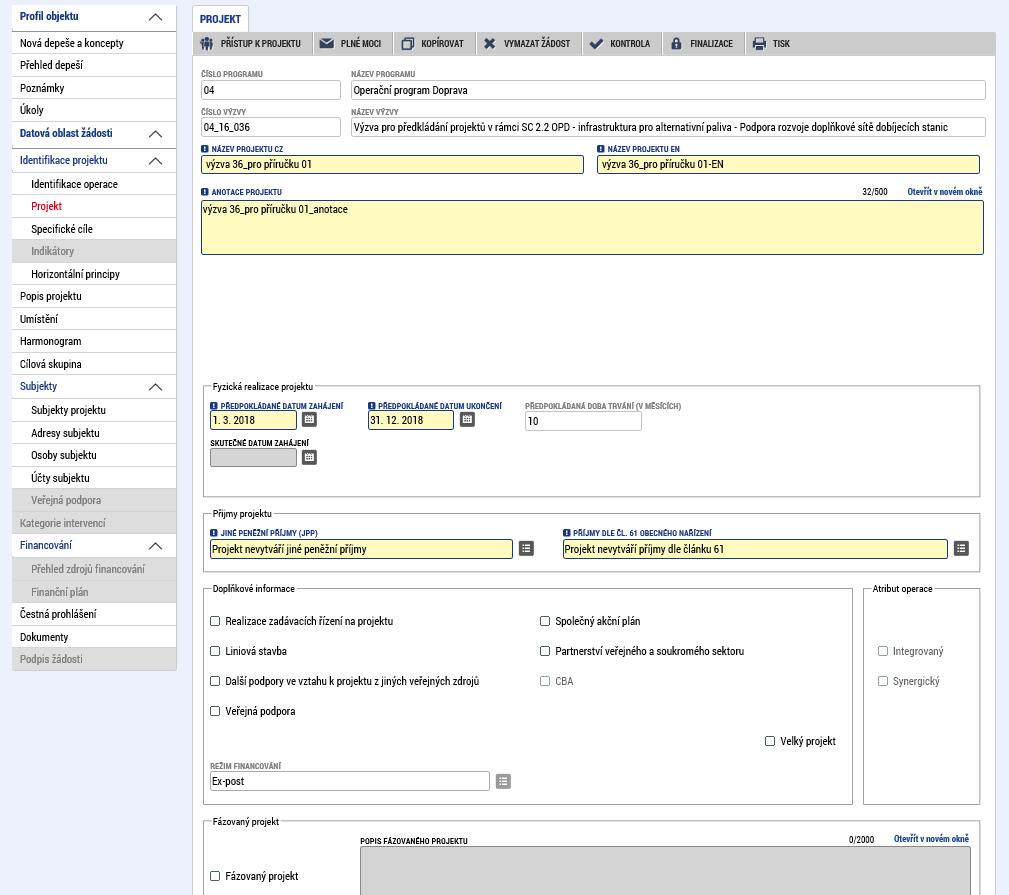The height and width of the screenshot is (895, 1009).
Task: Open list picker for Režim financování
Action: point(503,782)
